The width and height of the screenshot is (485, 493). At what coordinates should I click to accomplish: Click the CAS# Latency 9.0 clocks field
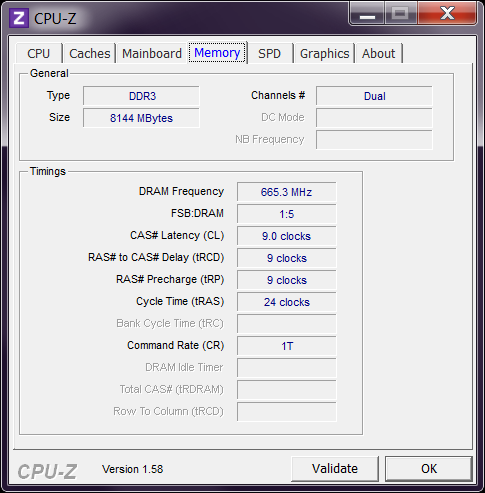pyautogui.click(x=287, y=236)
